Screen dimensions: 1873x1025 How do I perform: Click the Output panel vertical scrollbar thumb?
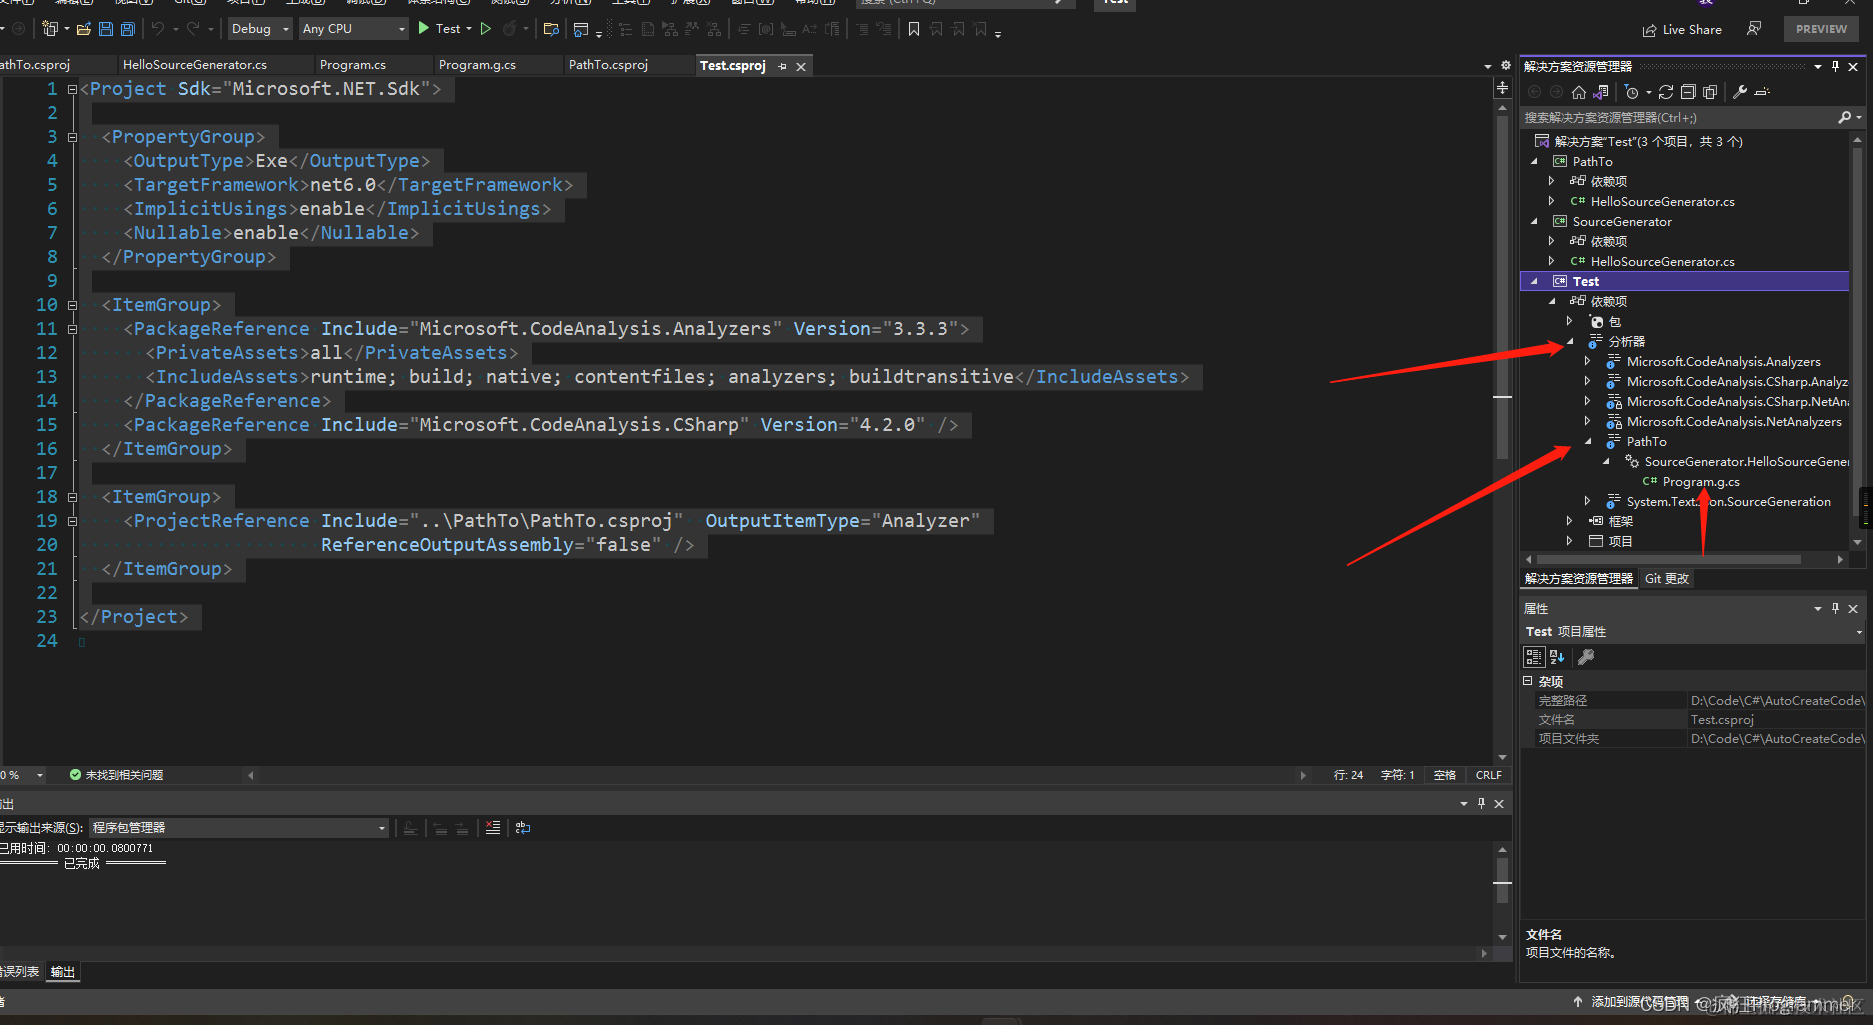1502,880
